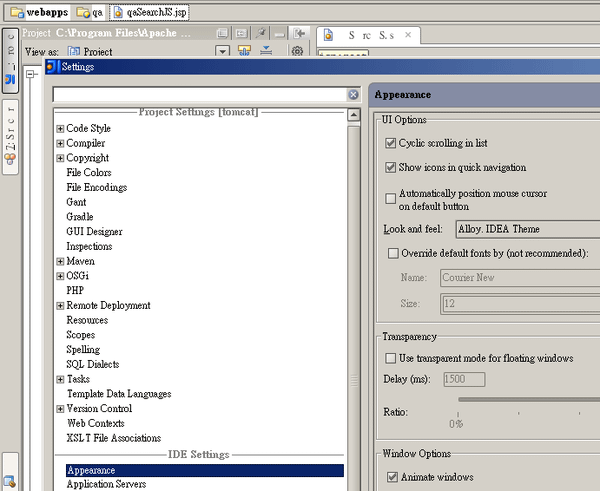
Task: Click the font Name combo box
Action: pos(520,278)
